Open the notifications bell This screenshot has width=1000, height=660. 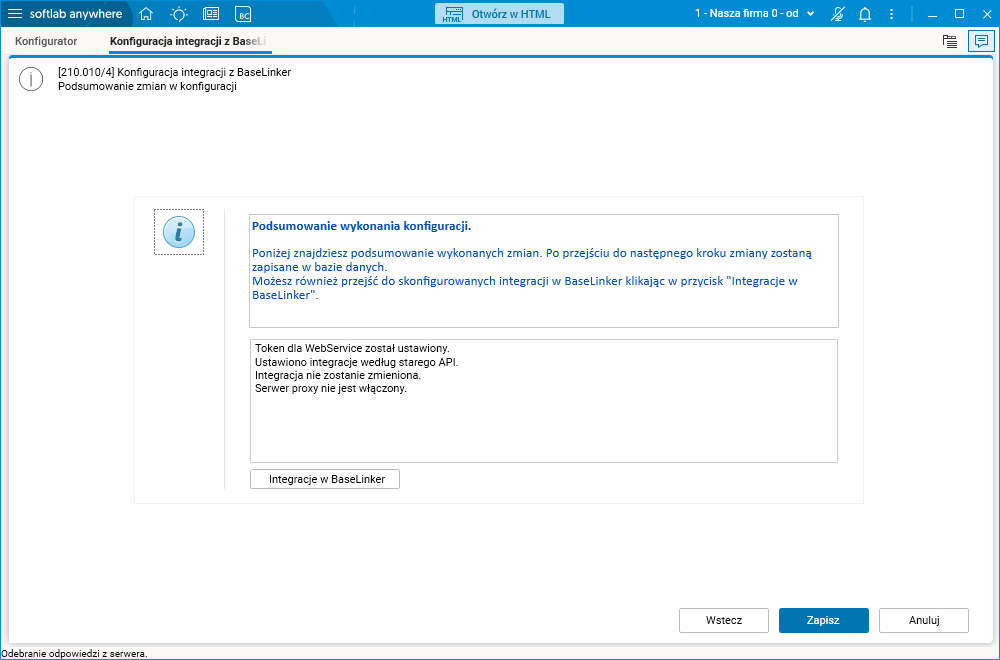pyautogui.click(x=865, y=14)
